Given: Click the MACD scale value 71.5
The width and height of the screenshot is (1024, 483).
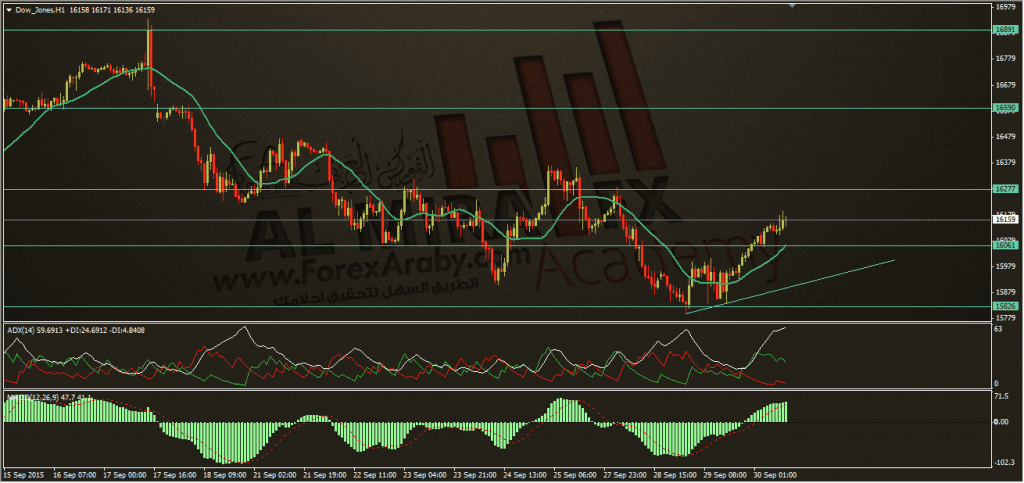Looking at the screenshot, I should coord(1002,396).
